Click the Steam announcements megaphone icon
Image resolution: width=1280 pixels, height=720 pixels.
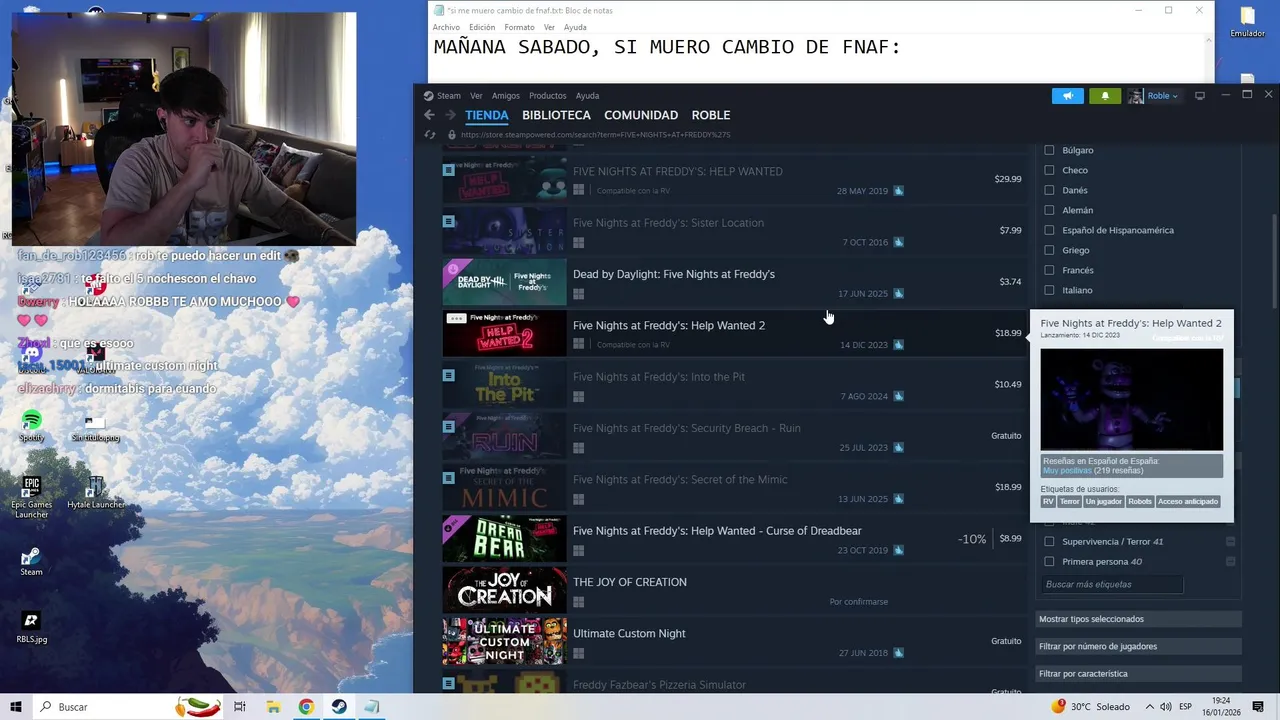pos(1067,96)
